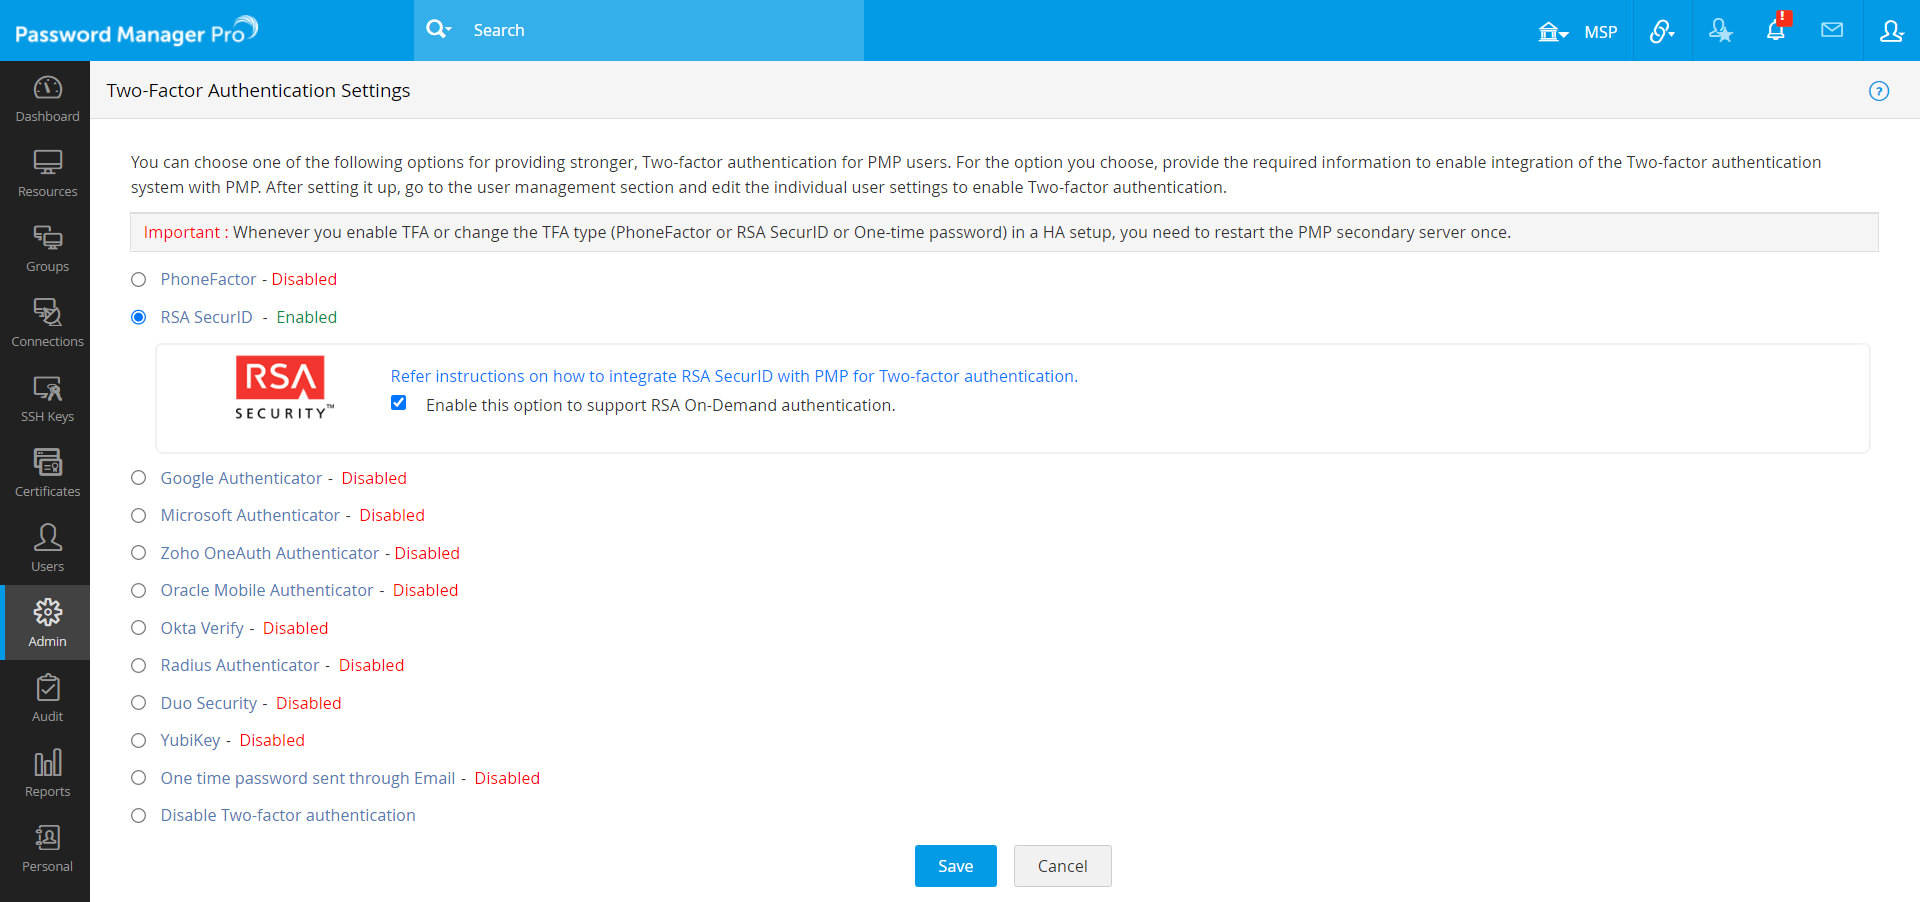Open the Personal section
This screenshot has width=1920, height=902.
(47, 849)
